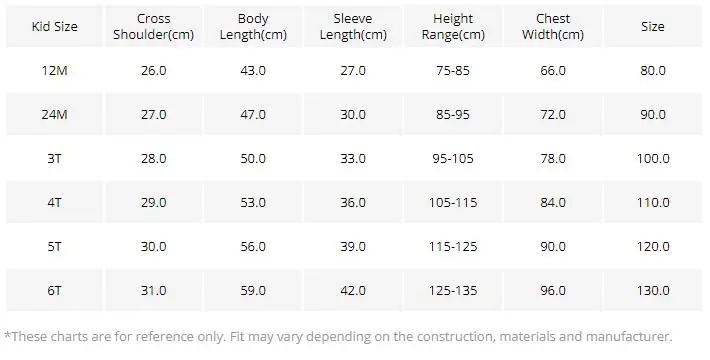Viewport: 710px width, 360px height.
Task: Click the Size column header
Action: coord(652,26)
